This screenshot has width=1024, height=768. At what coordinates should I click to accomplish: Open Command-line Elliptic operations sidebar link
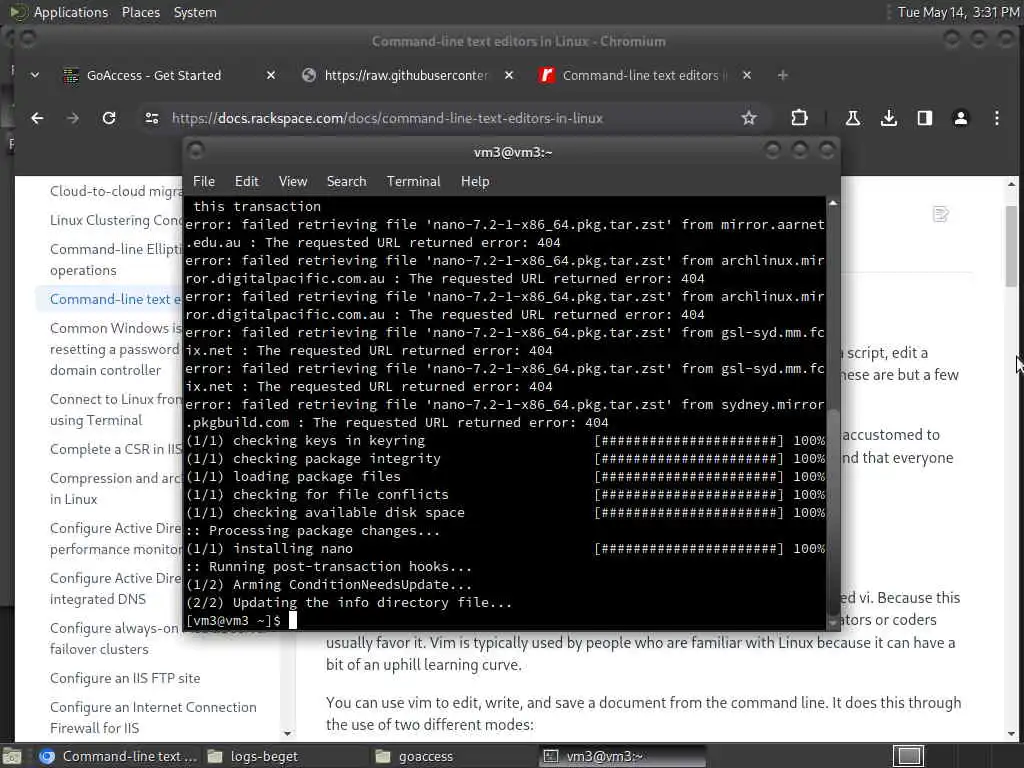[x=116, y=259]
